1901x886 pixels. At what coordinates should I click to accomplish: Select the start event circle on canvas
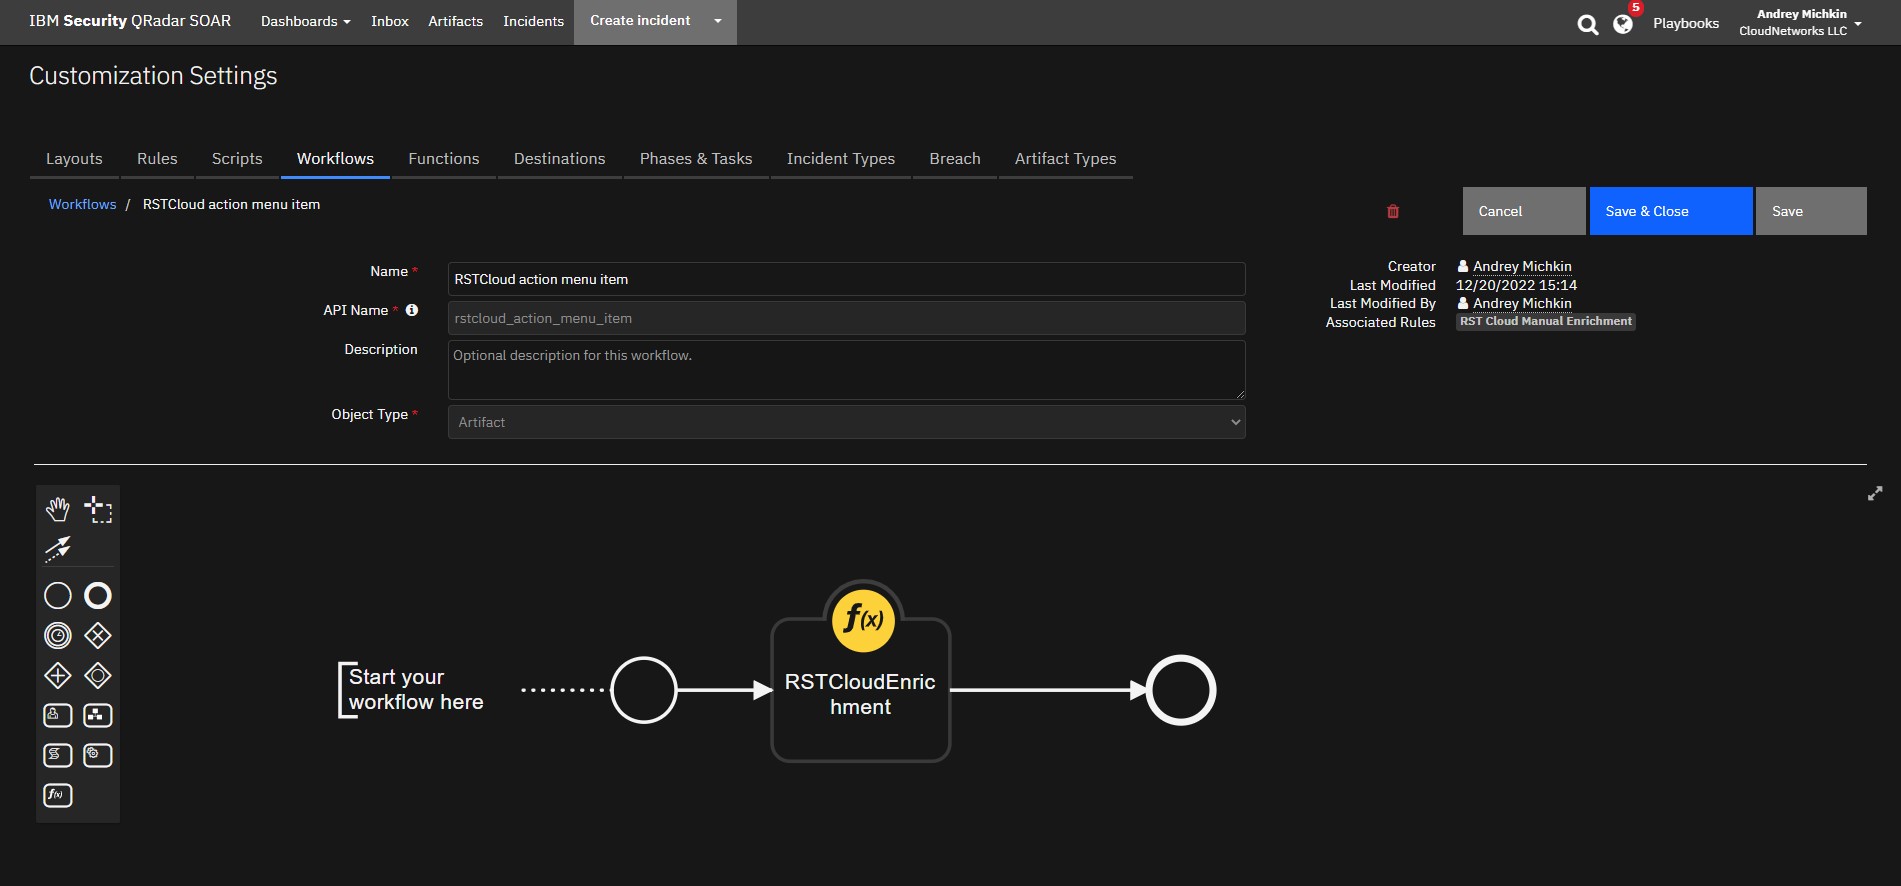coord(644,690)
